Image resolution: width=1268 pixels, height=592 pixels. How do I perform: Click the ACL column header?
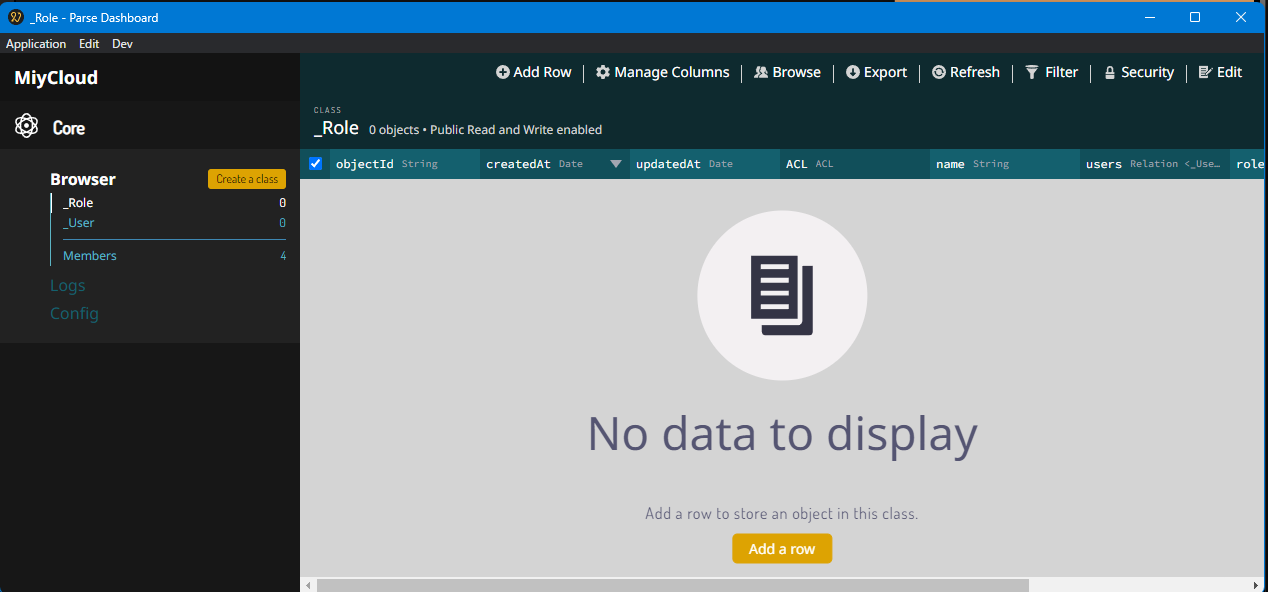855,164
